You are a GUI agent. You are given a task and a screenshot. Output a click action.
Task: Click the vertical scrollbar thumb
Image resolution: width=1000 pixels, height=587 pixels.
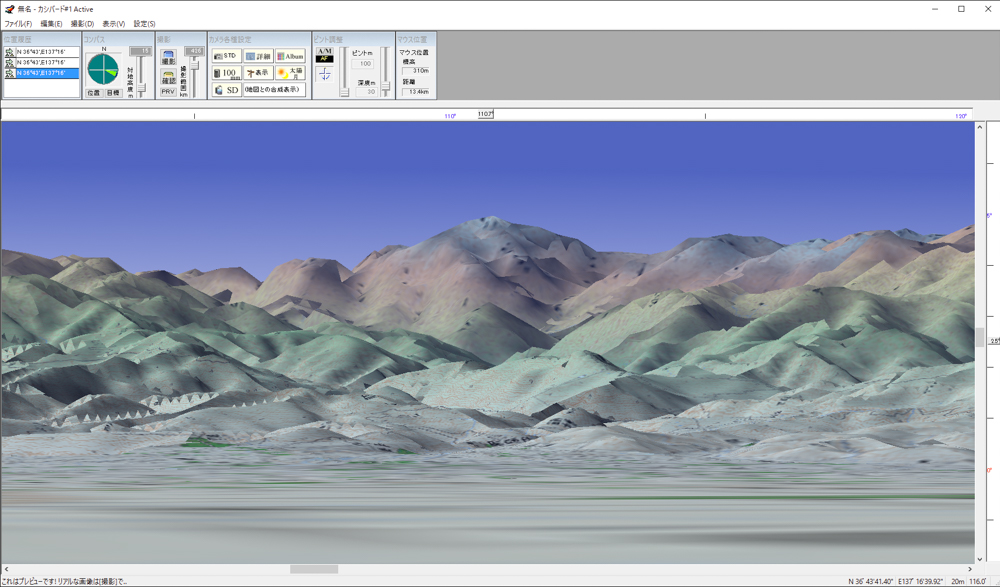click(x=980, y=337)
